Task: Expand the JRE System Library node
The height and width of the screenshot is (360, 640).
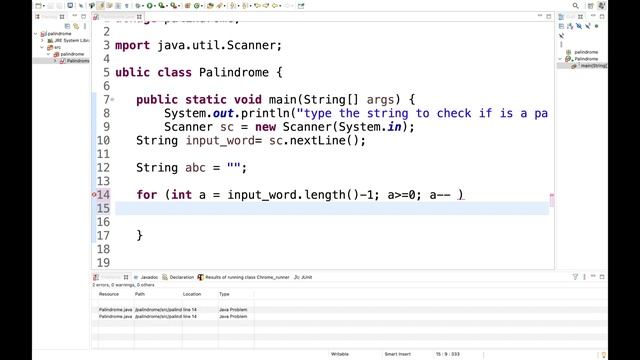Action: (x=42, y=40)
